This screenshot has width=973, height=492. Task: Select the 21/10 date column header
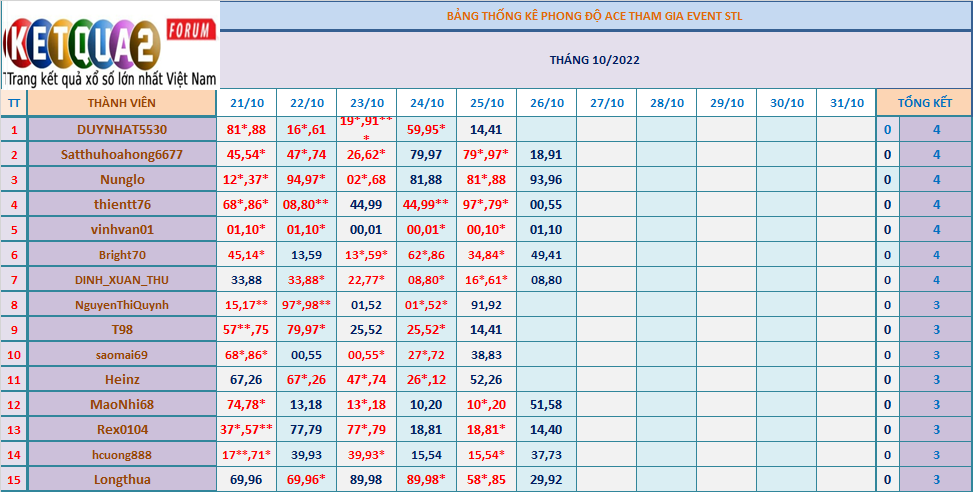point(247,103)
